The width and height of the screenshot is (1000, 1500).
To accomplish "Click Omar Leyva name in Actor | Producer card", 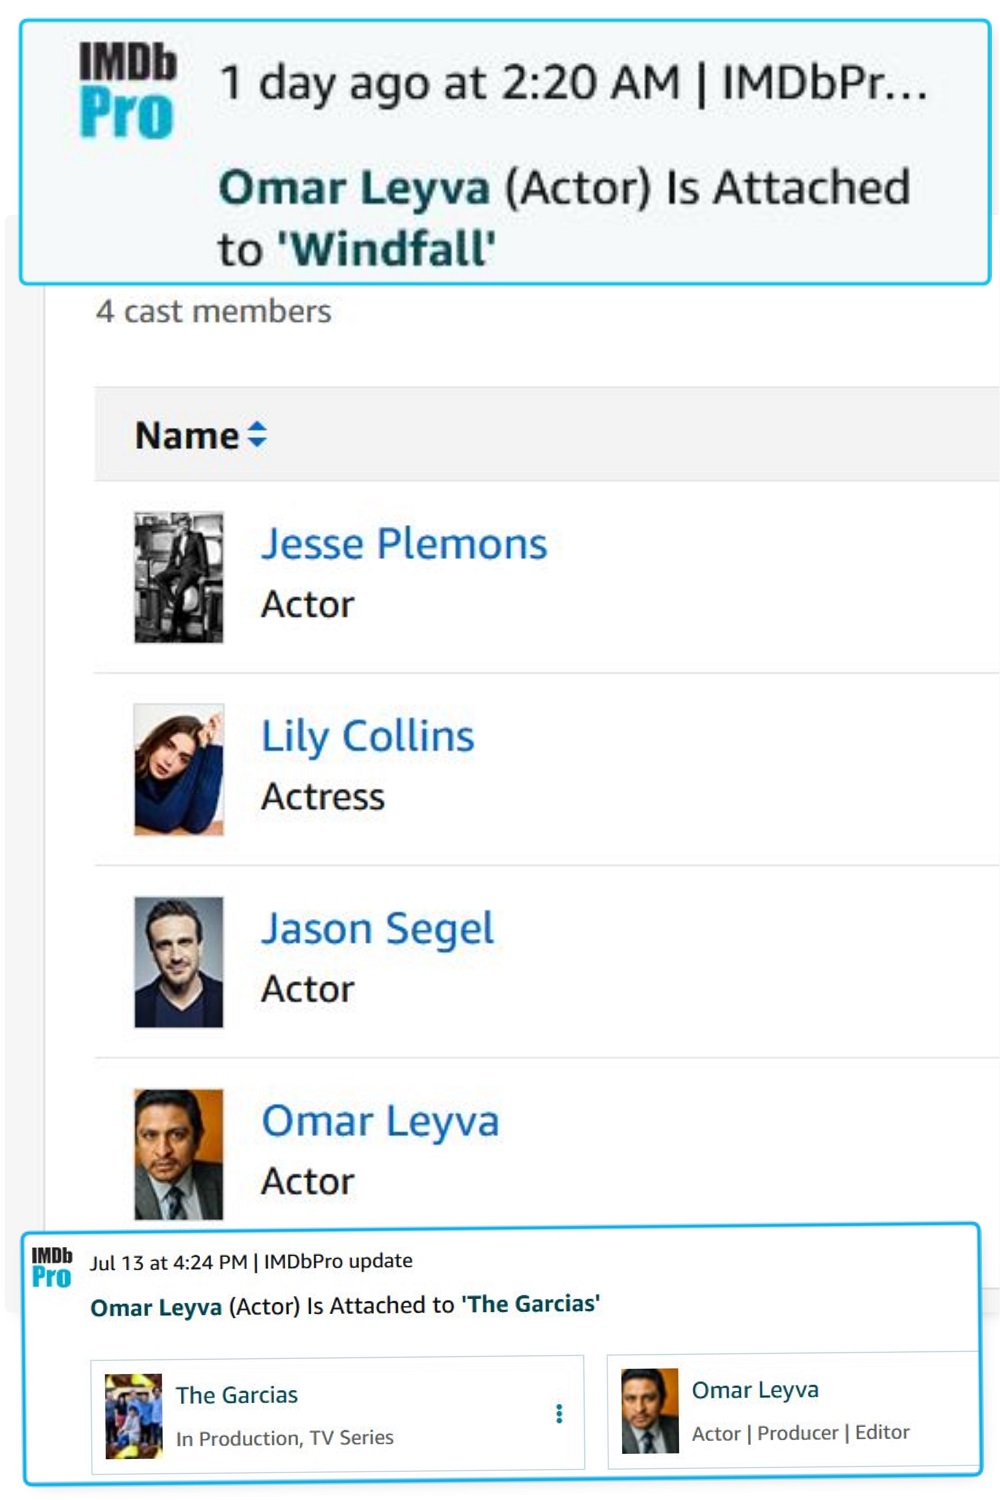I will 755,1390.
